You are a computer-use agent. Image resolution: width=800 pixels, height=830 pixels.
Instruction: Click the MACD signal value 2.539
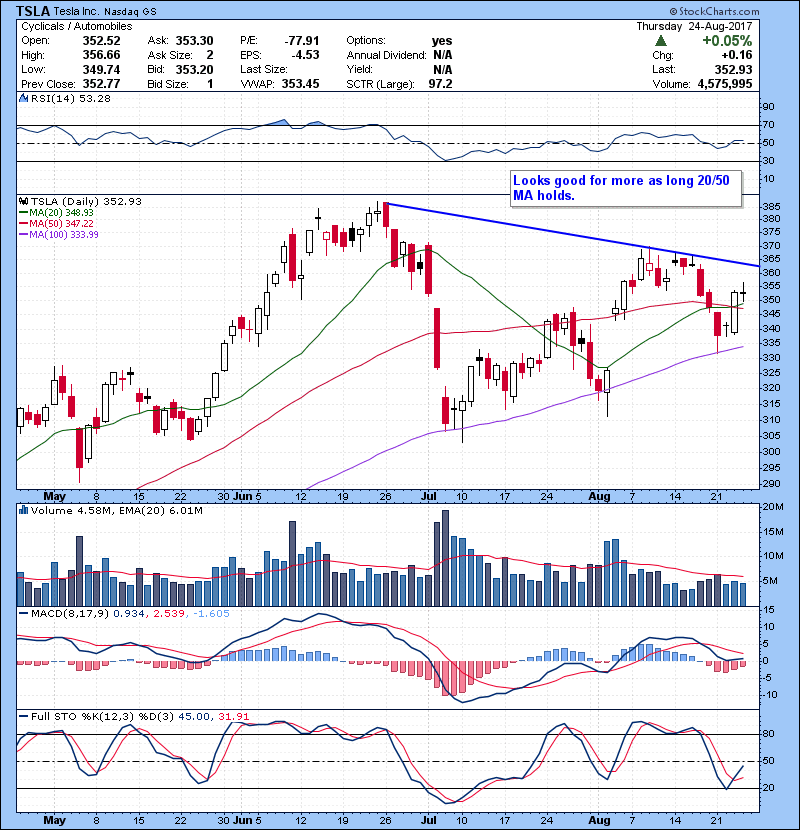(169, 614)
